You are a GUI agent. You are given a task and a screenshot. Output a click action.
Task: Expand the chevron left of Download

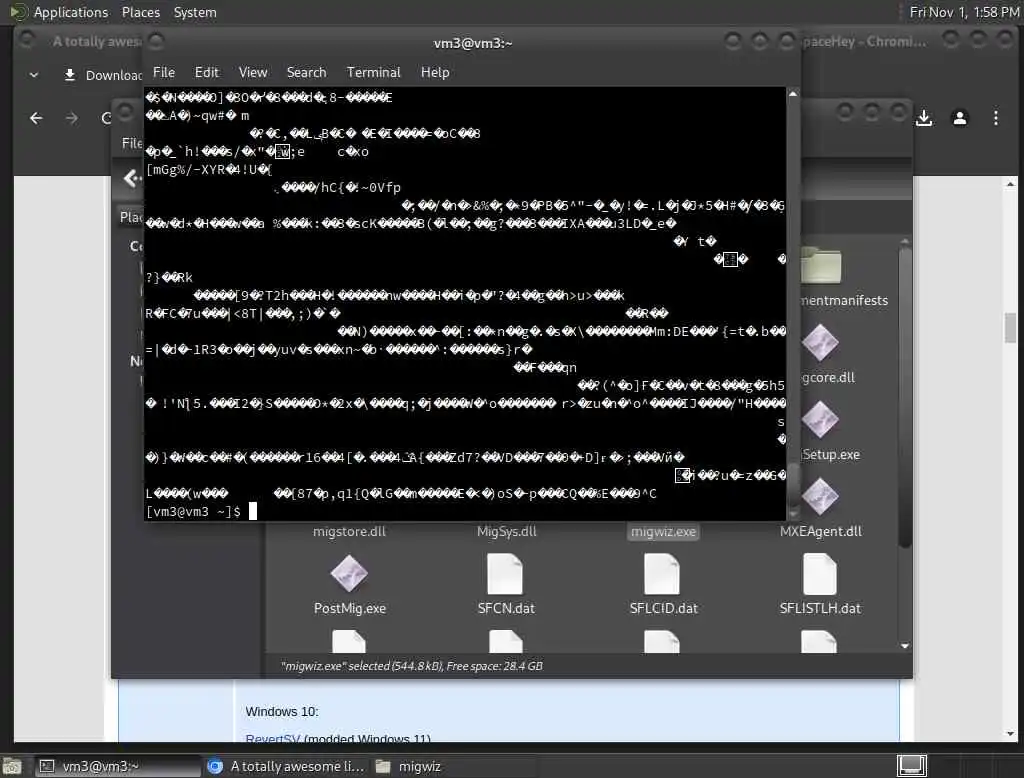pos(34,75)
